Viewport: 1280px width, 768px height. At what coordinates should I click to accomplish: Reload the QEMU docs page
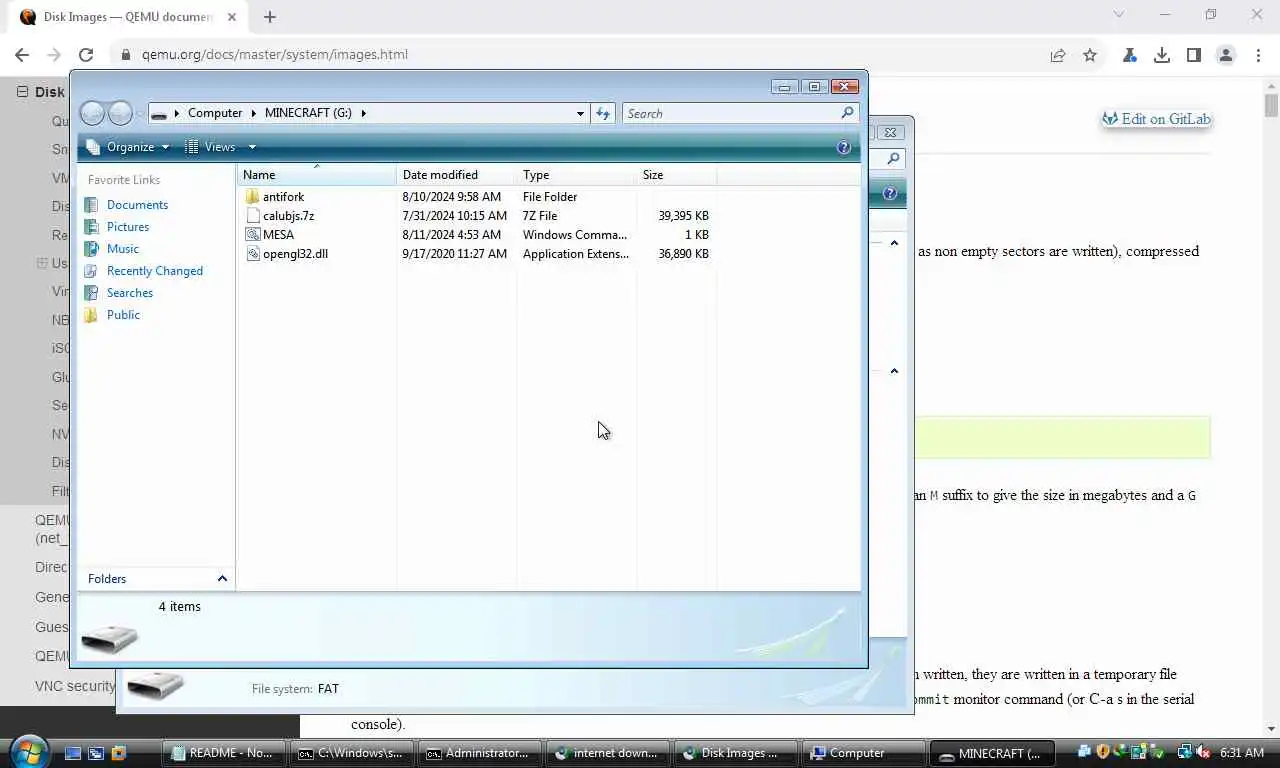86,55
